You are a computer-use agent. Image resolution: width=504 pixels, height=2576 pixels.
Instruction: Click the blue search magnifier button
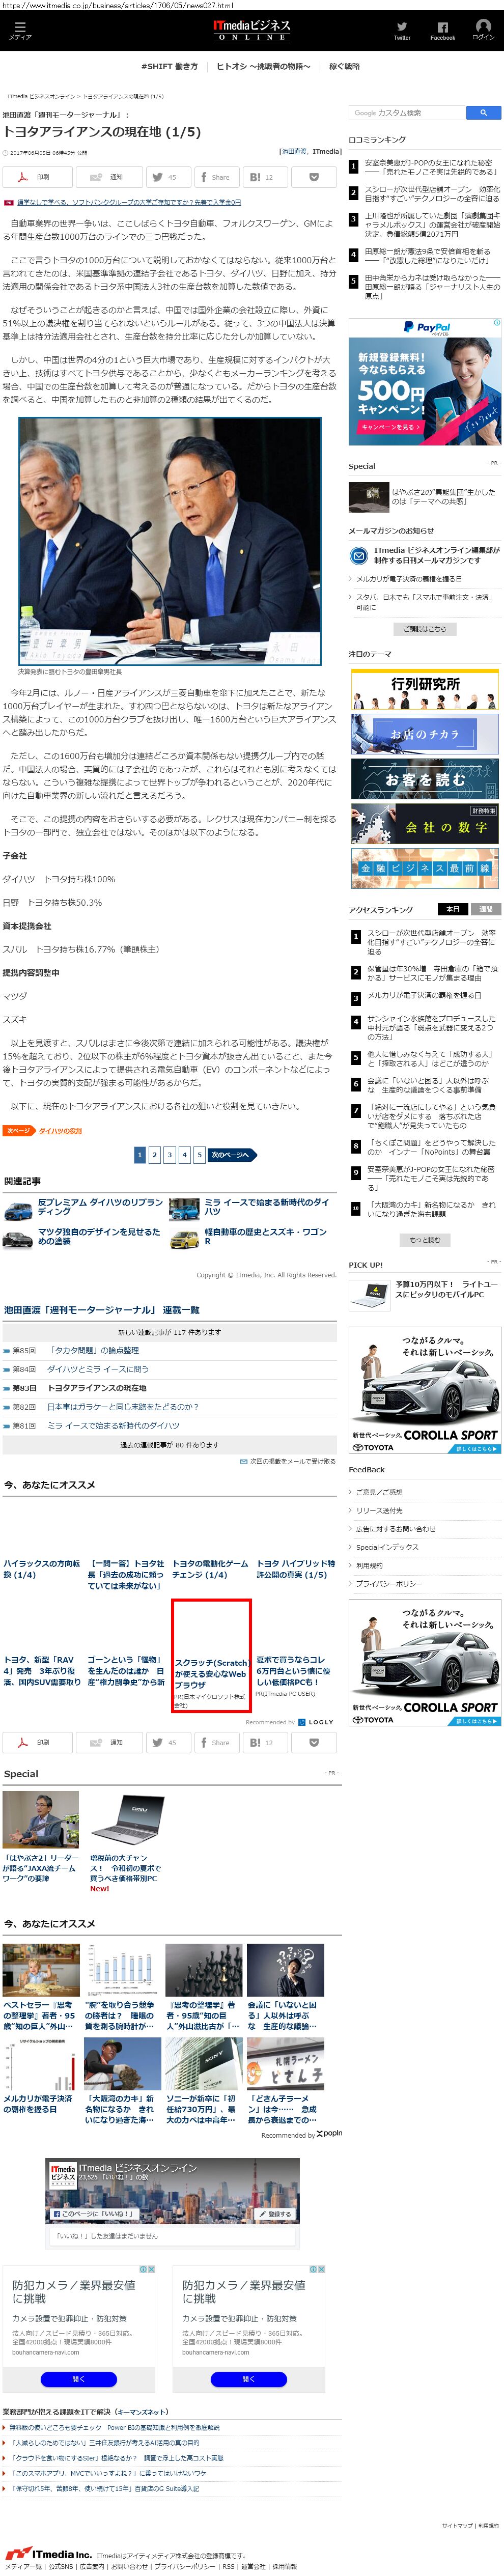483,113
